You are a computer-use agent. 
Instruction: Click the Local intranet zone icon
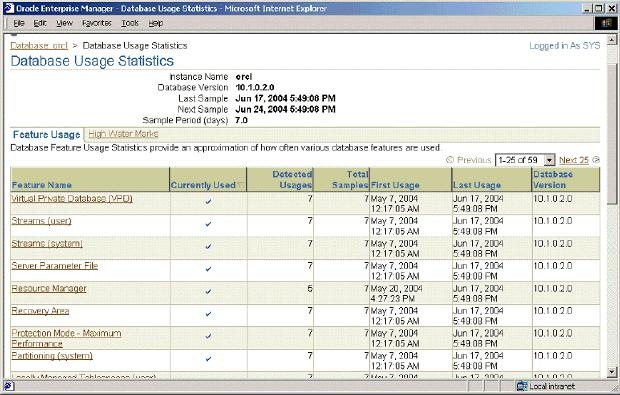click(x=522, y=386)
